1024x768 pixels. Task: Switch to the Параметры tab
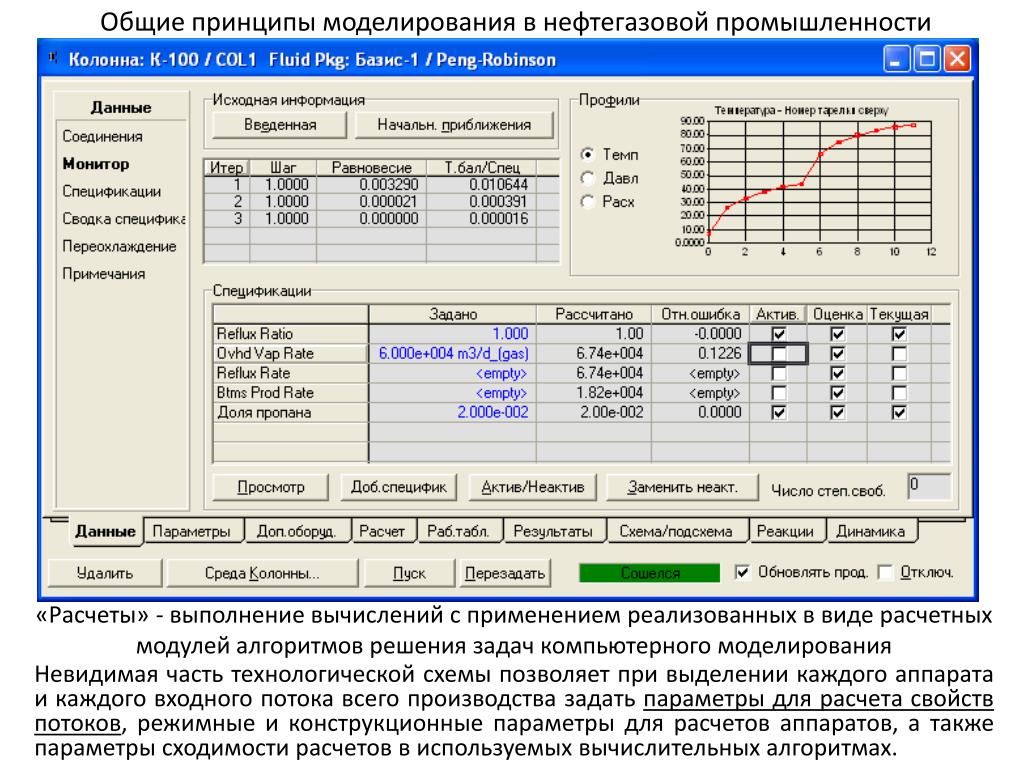pos(192,532)
